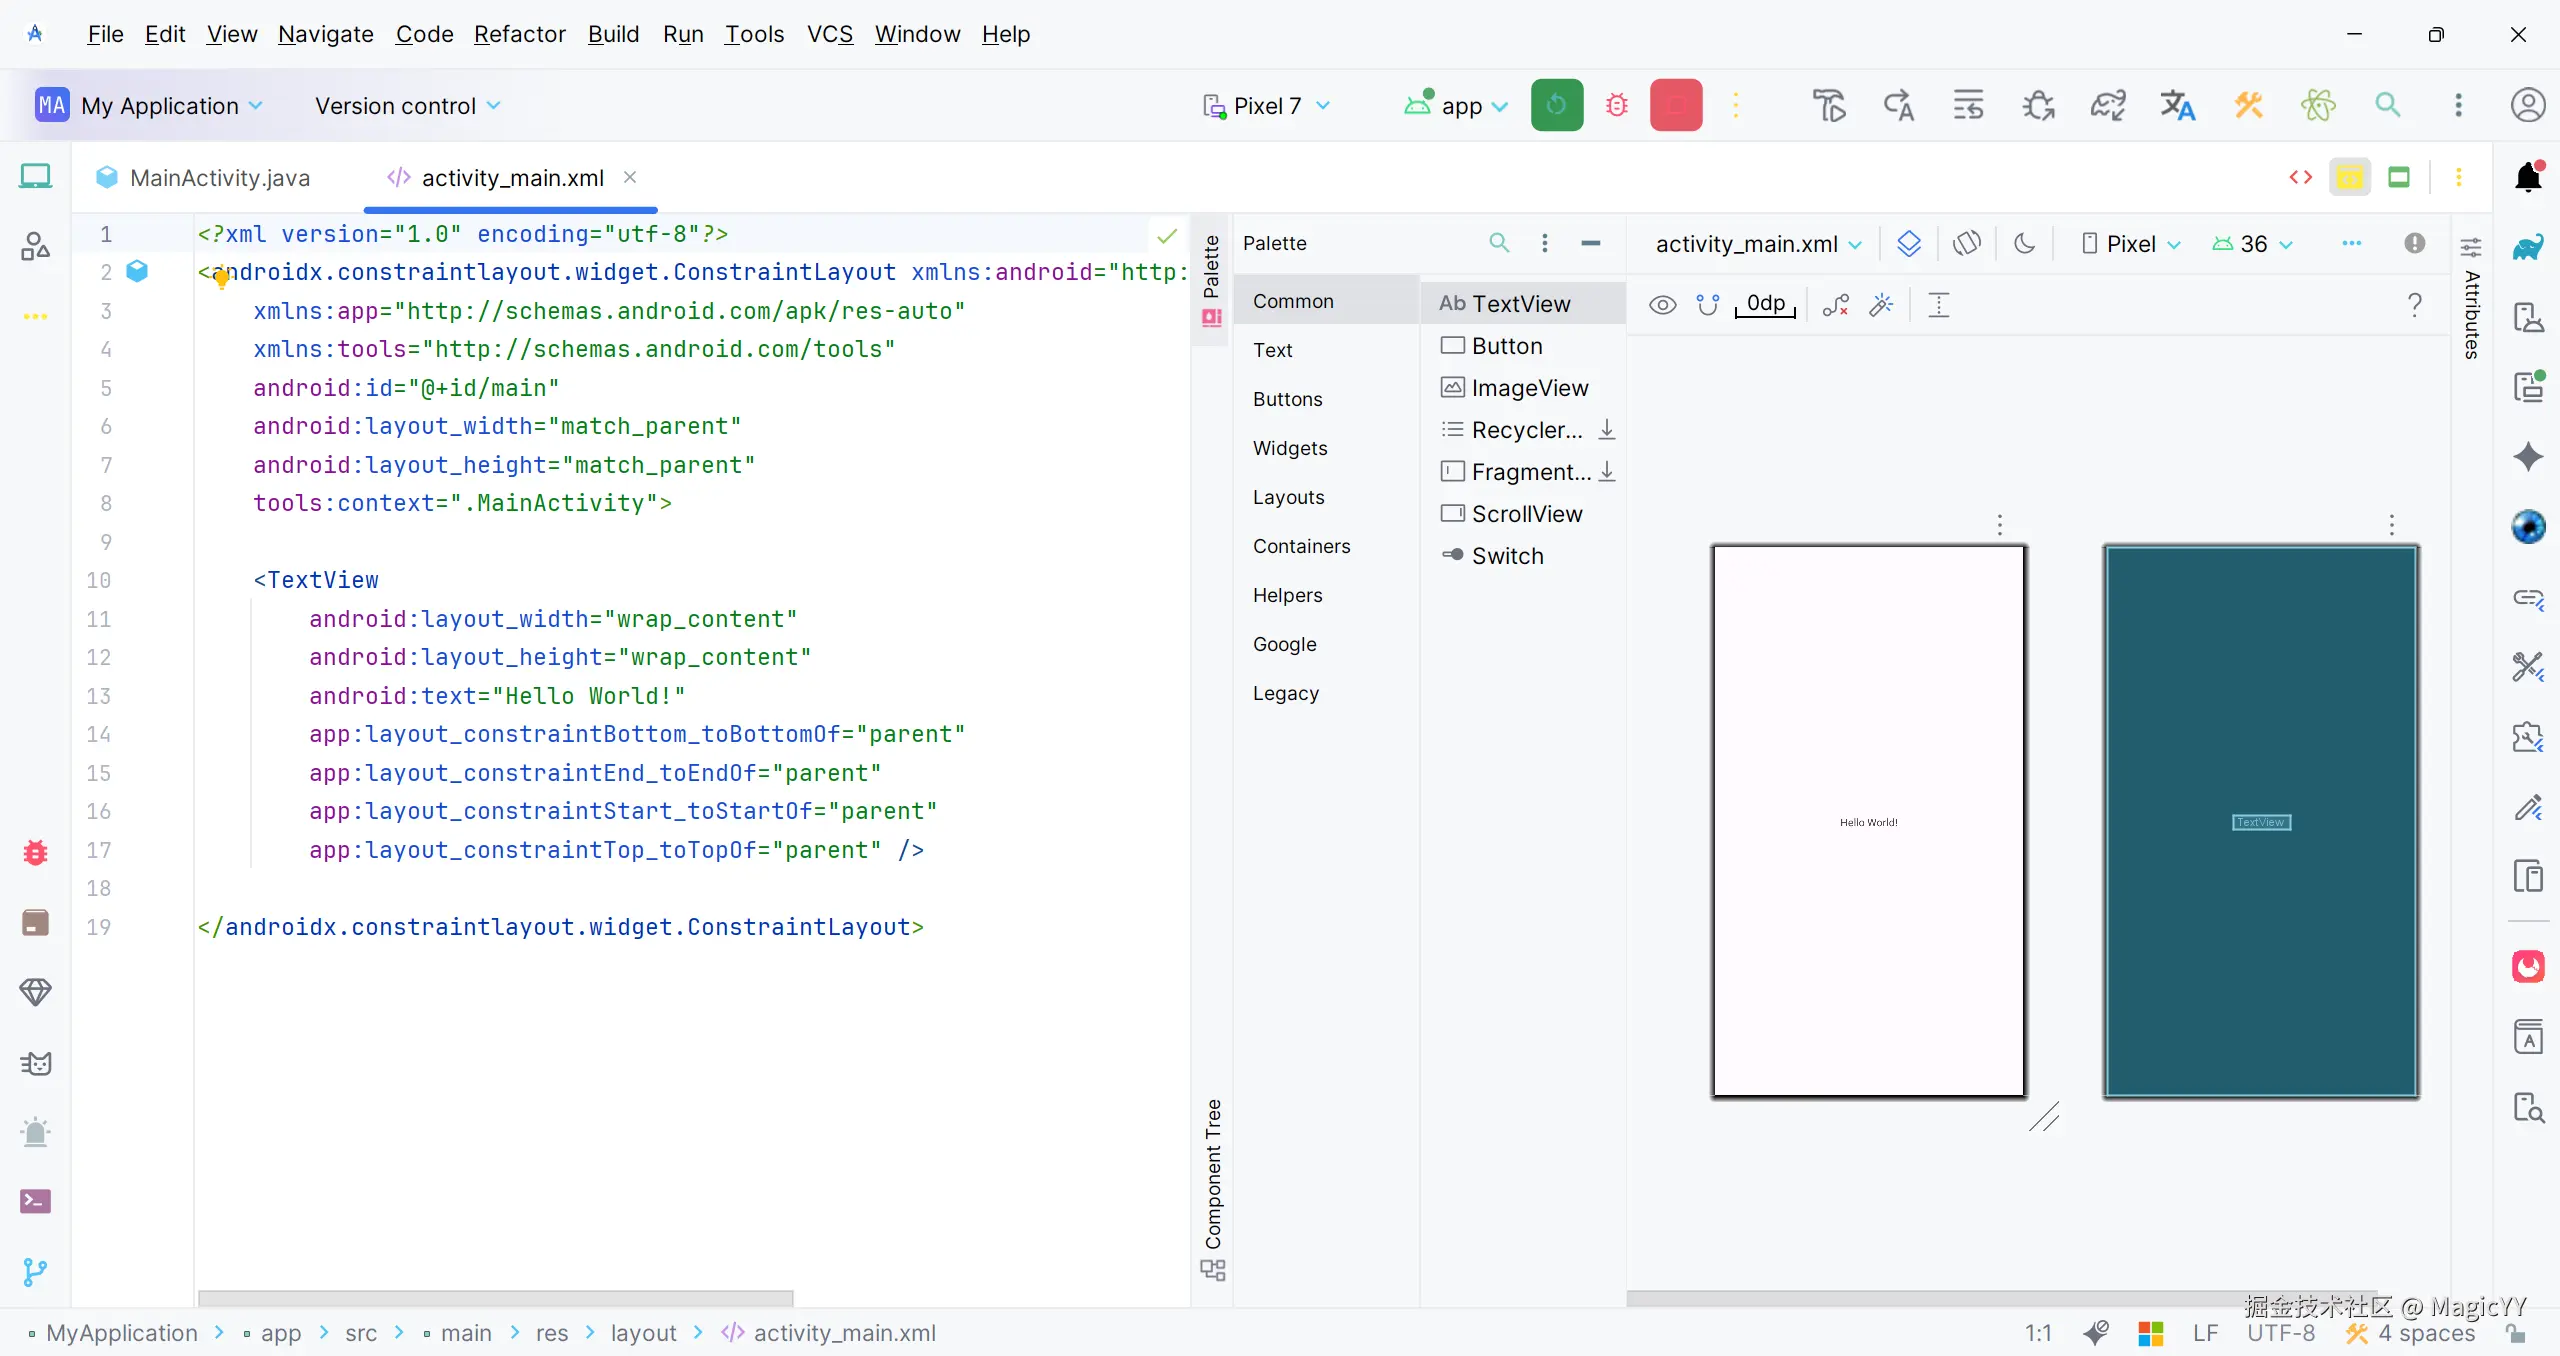This screenshot has height=1356, width=2560.
Task: Toggle Night Mode moon icon in design toolbar
Action: (x=2024, y=243)
